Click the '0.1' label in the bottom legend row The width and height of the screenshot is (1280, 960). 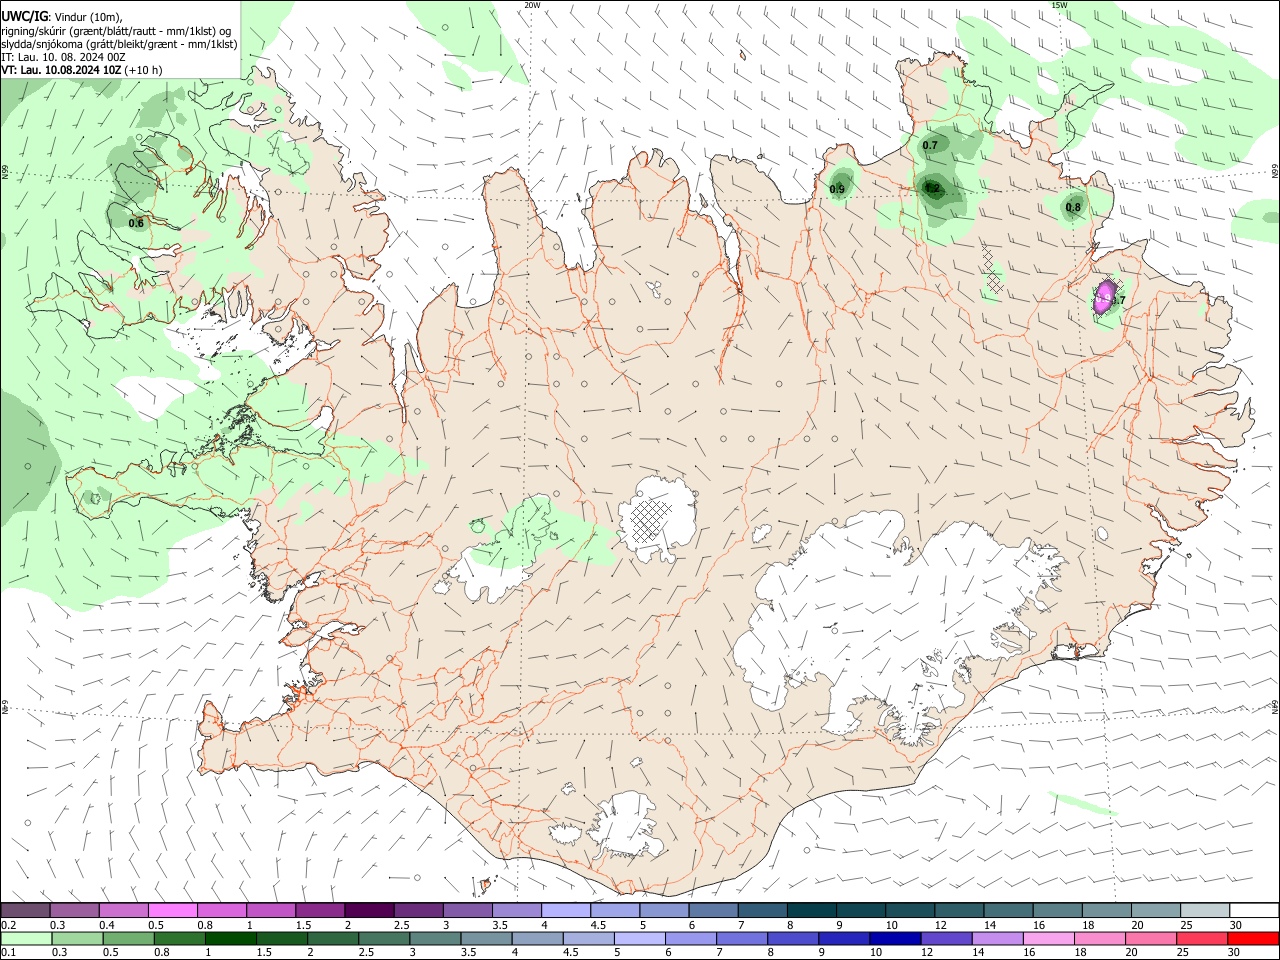tap(8, 953)
